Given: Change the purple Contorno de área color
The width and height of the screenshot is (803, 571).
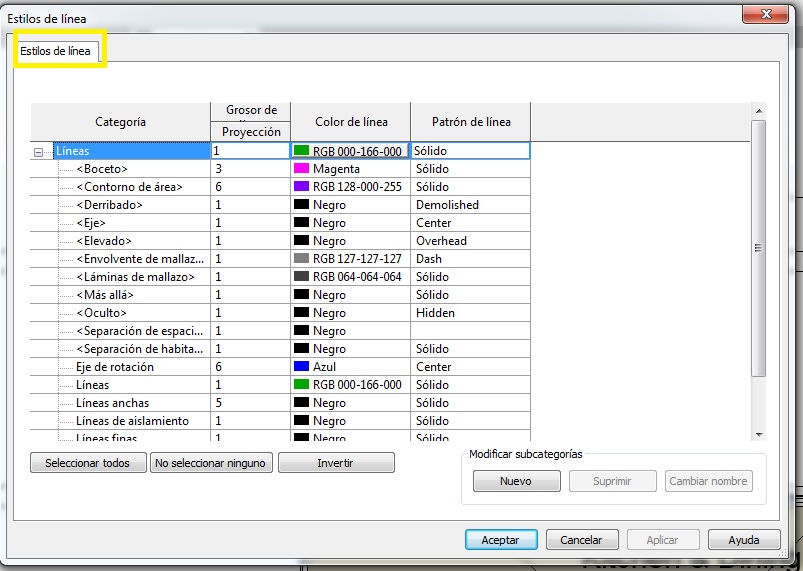Looking at the screenshot, I should pos(301,187).
